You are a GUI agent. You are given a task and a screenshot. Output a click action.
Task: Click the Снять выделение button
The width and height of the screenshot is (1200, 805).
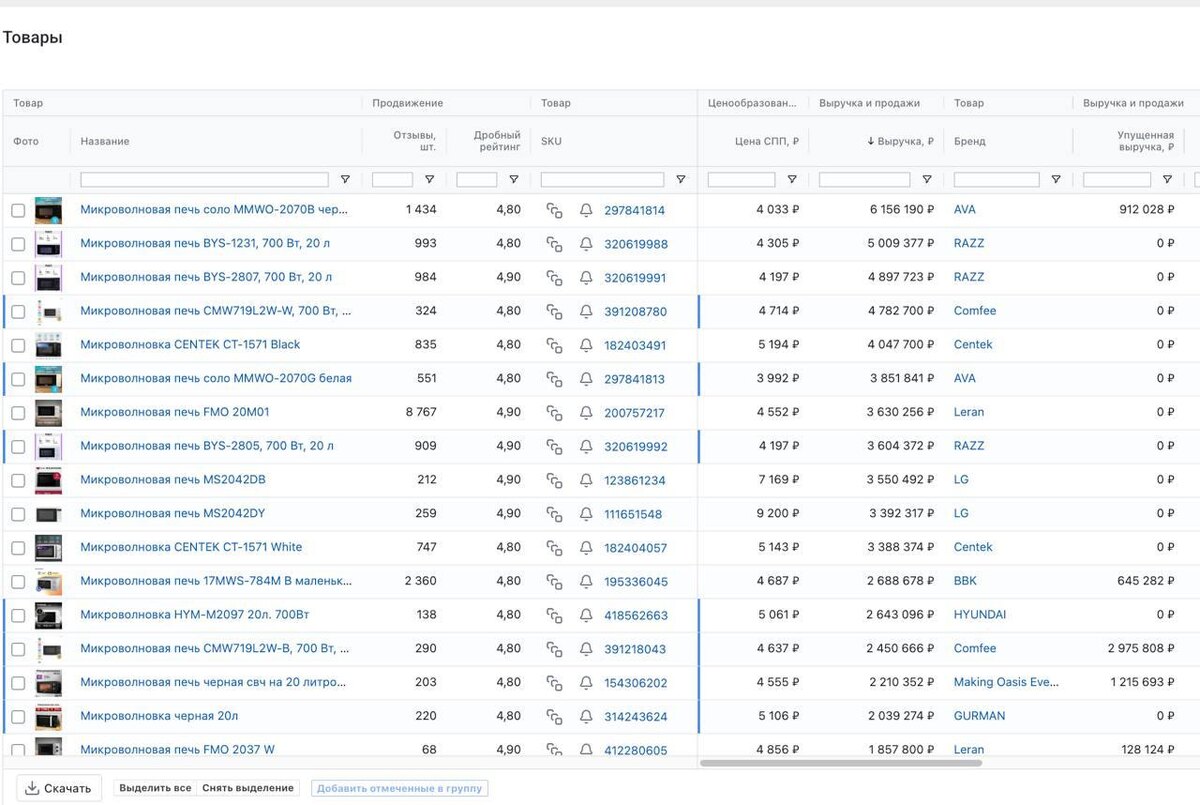[248, 788]
